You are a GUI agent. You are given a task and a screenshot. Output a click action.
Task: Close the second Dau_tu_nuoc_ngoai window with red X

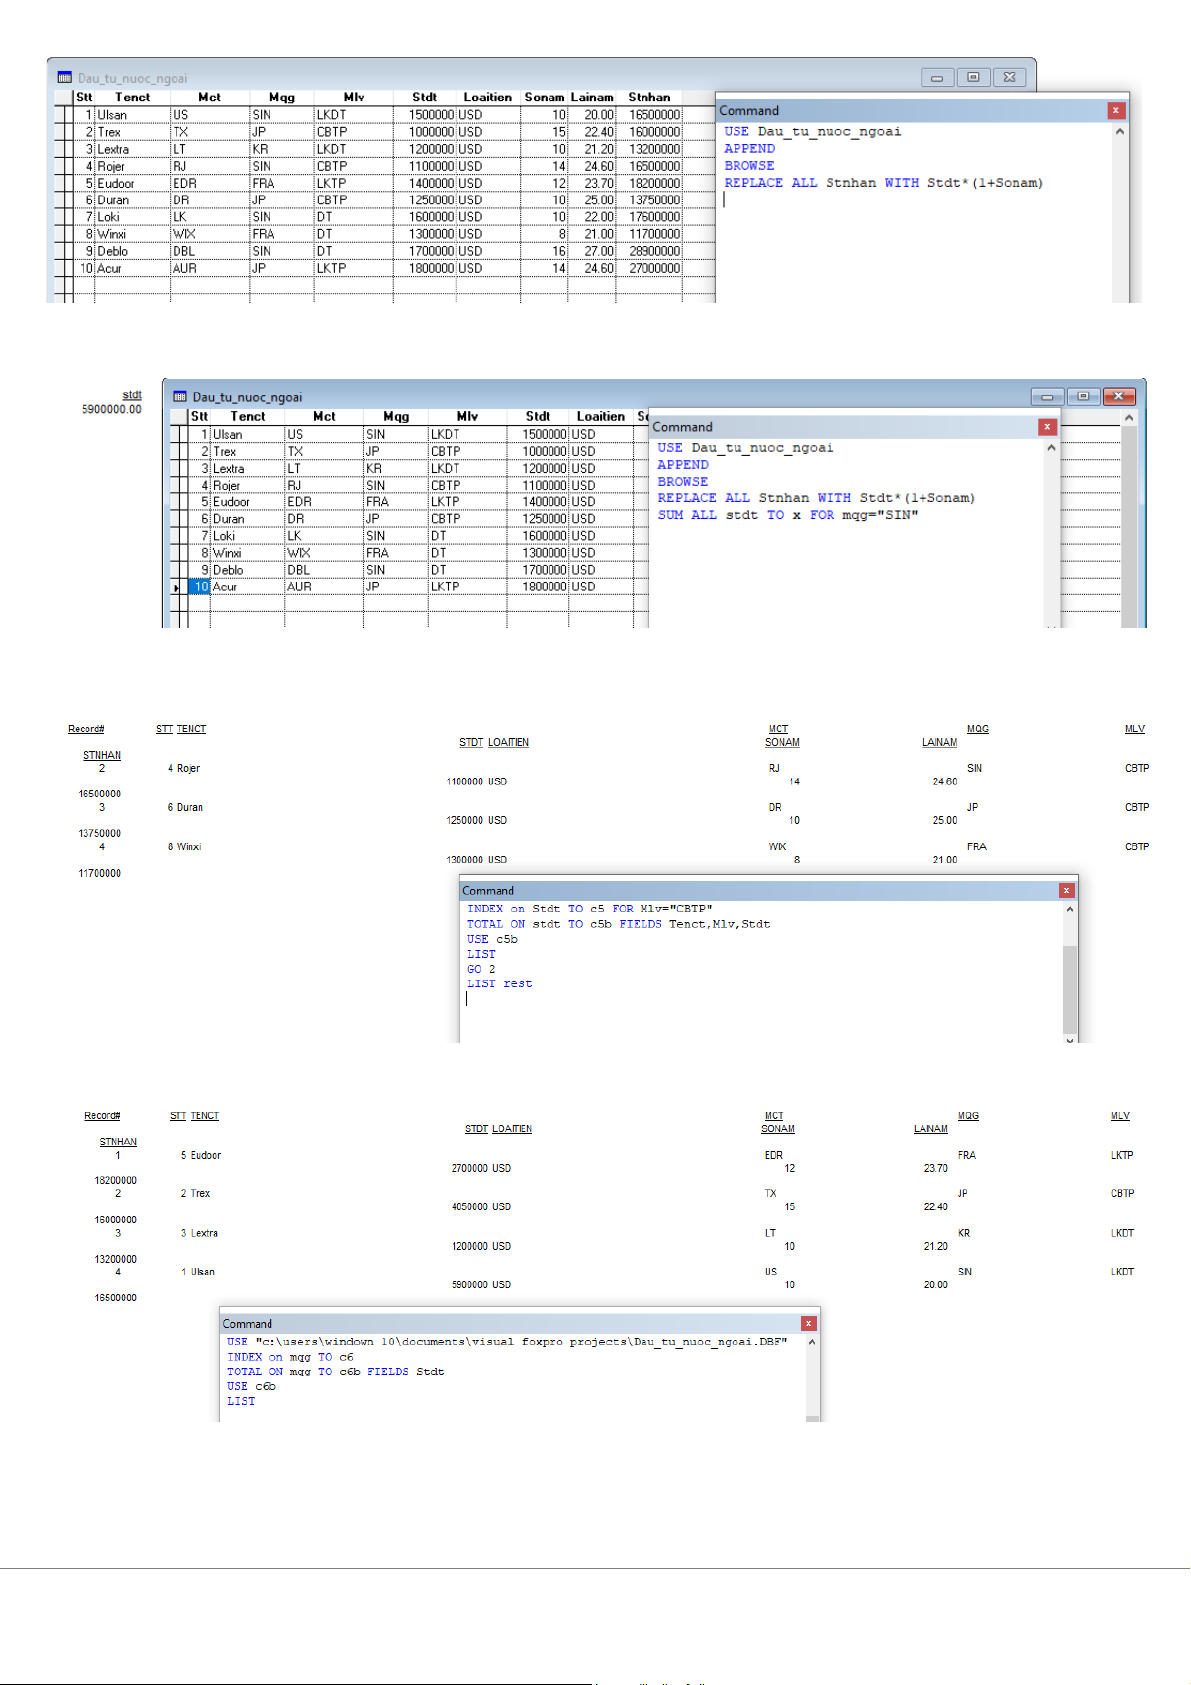tap(1118, 396)
